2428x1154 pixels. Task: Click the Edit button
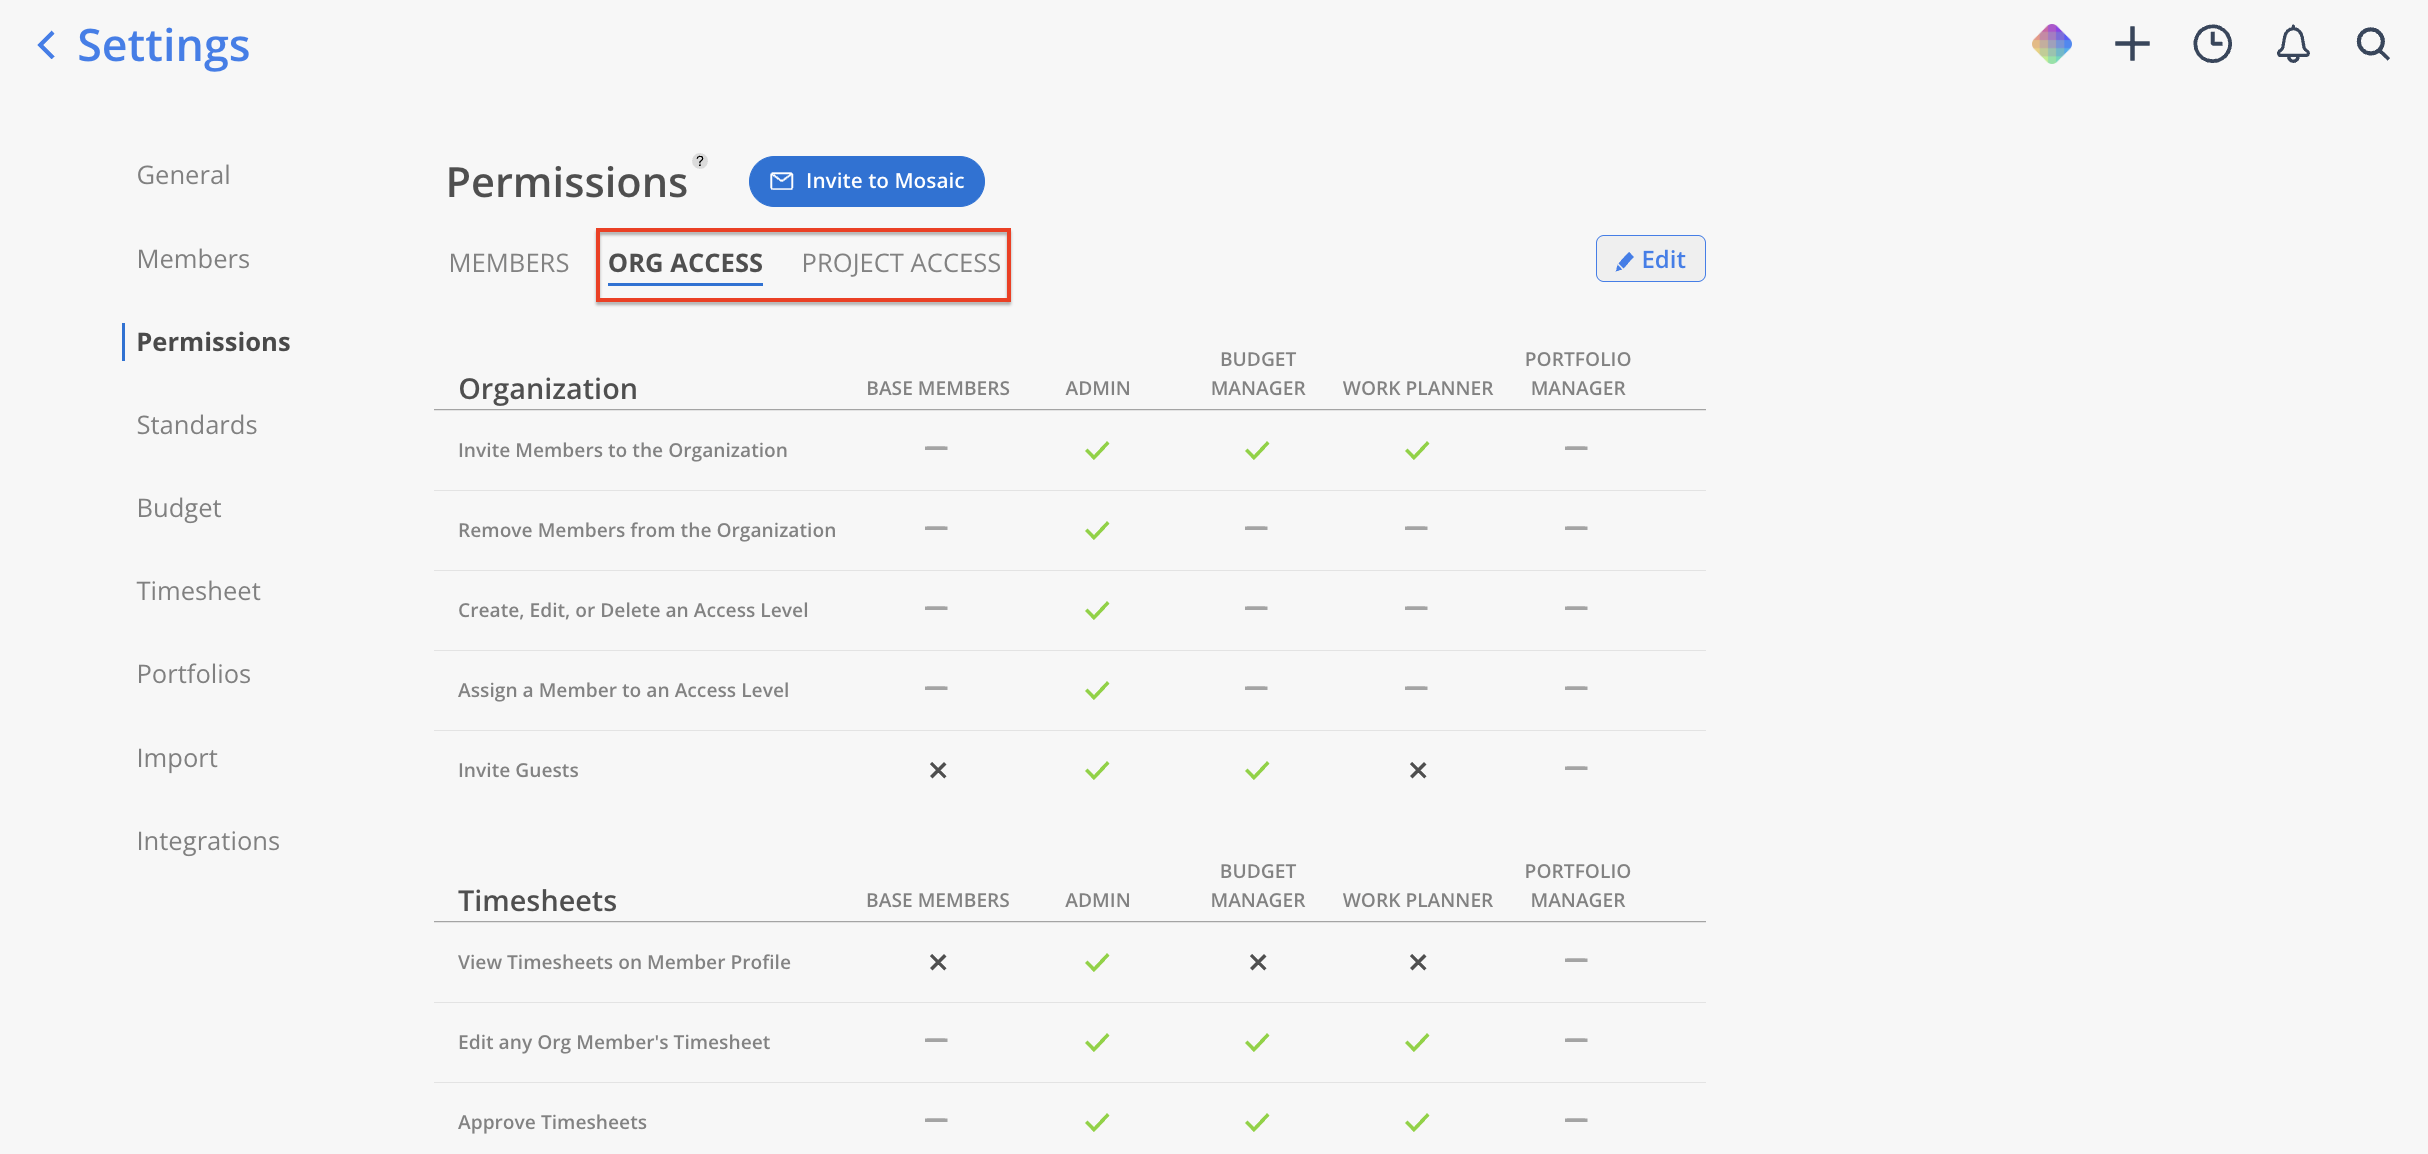coord(1650,259)
